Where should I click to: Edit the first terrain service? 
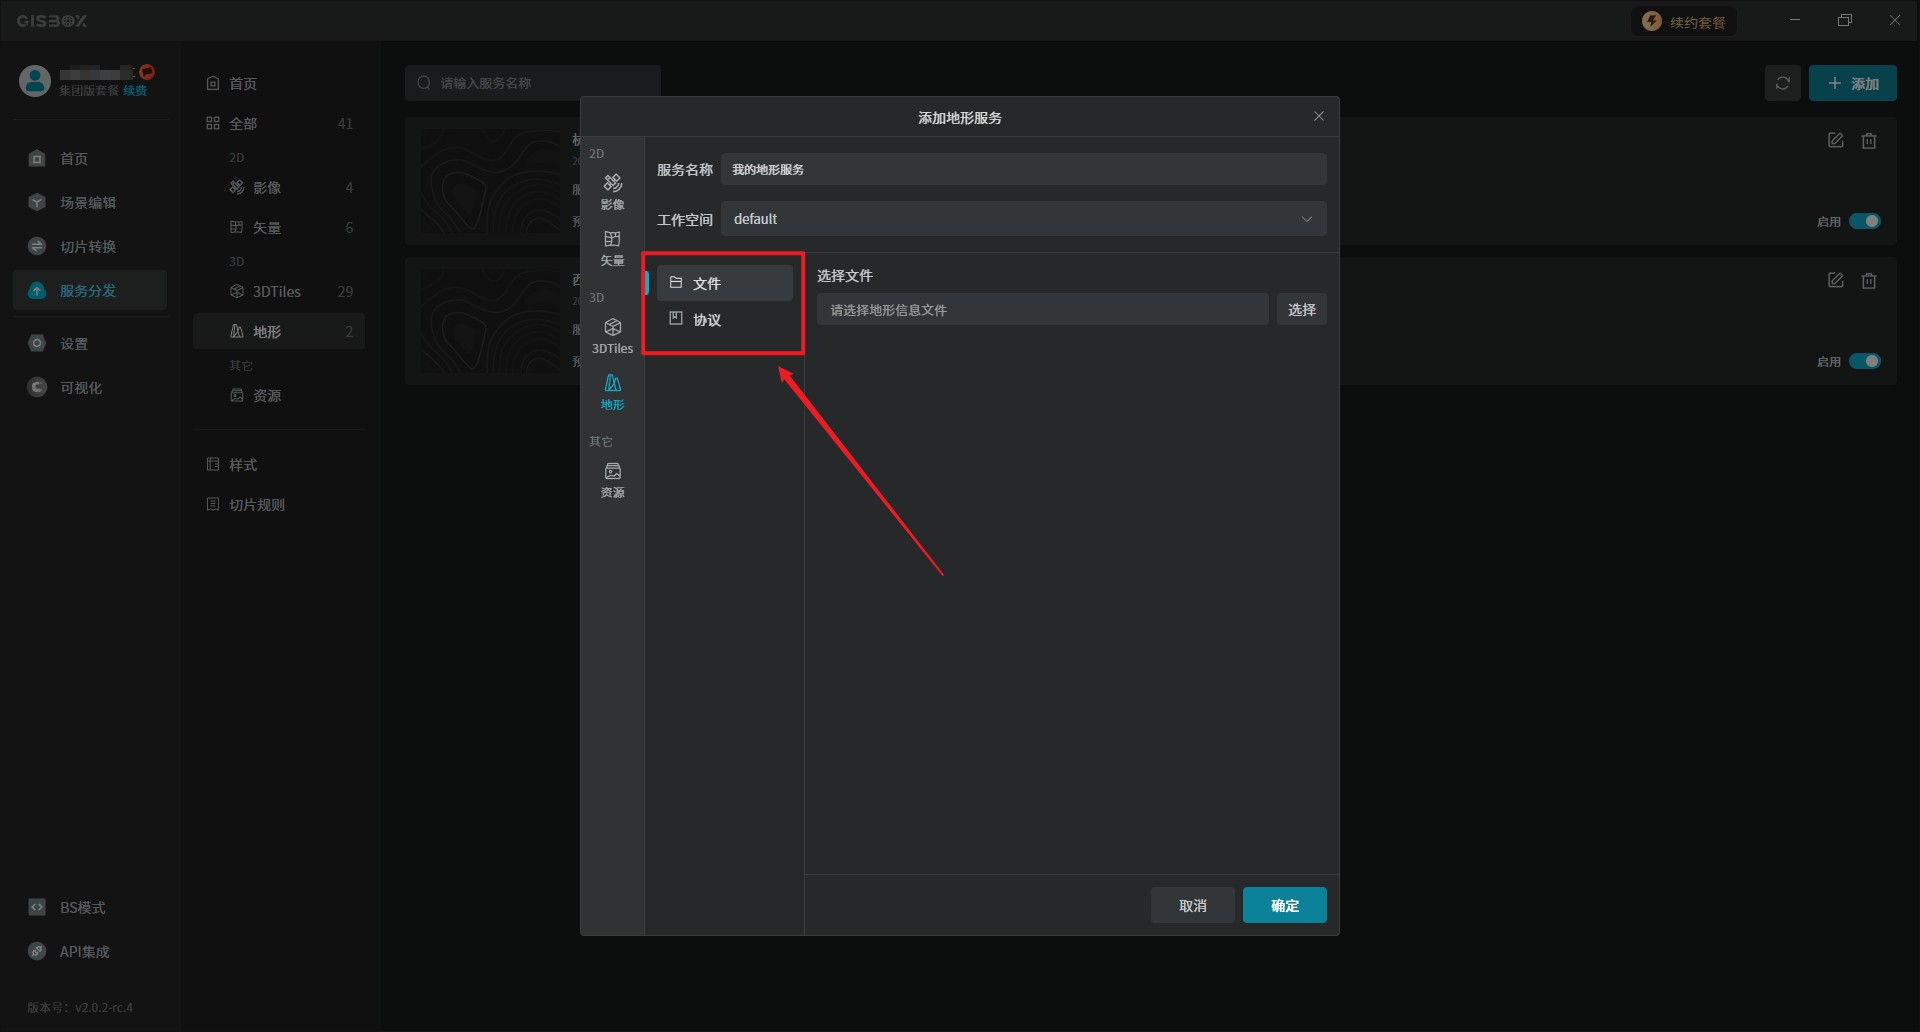[1835, 141]
